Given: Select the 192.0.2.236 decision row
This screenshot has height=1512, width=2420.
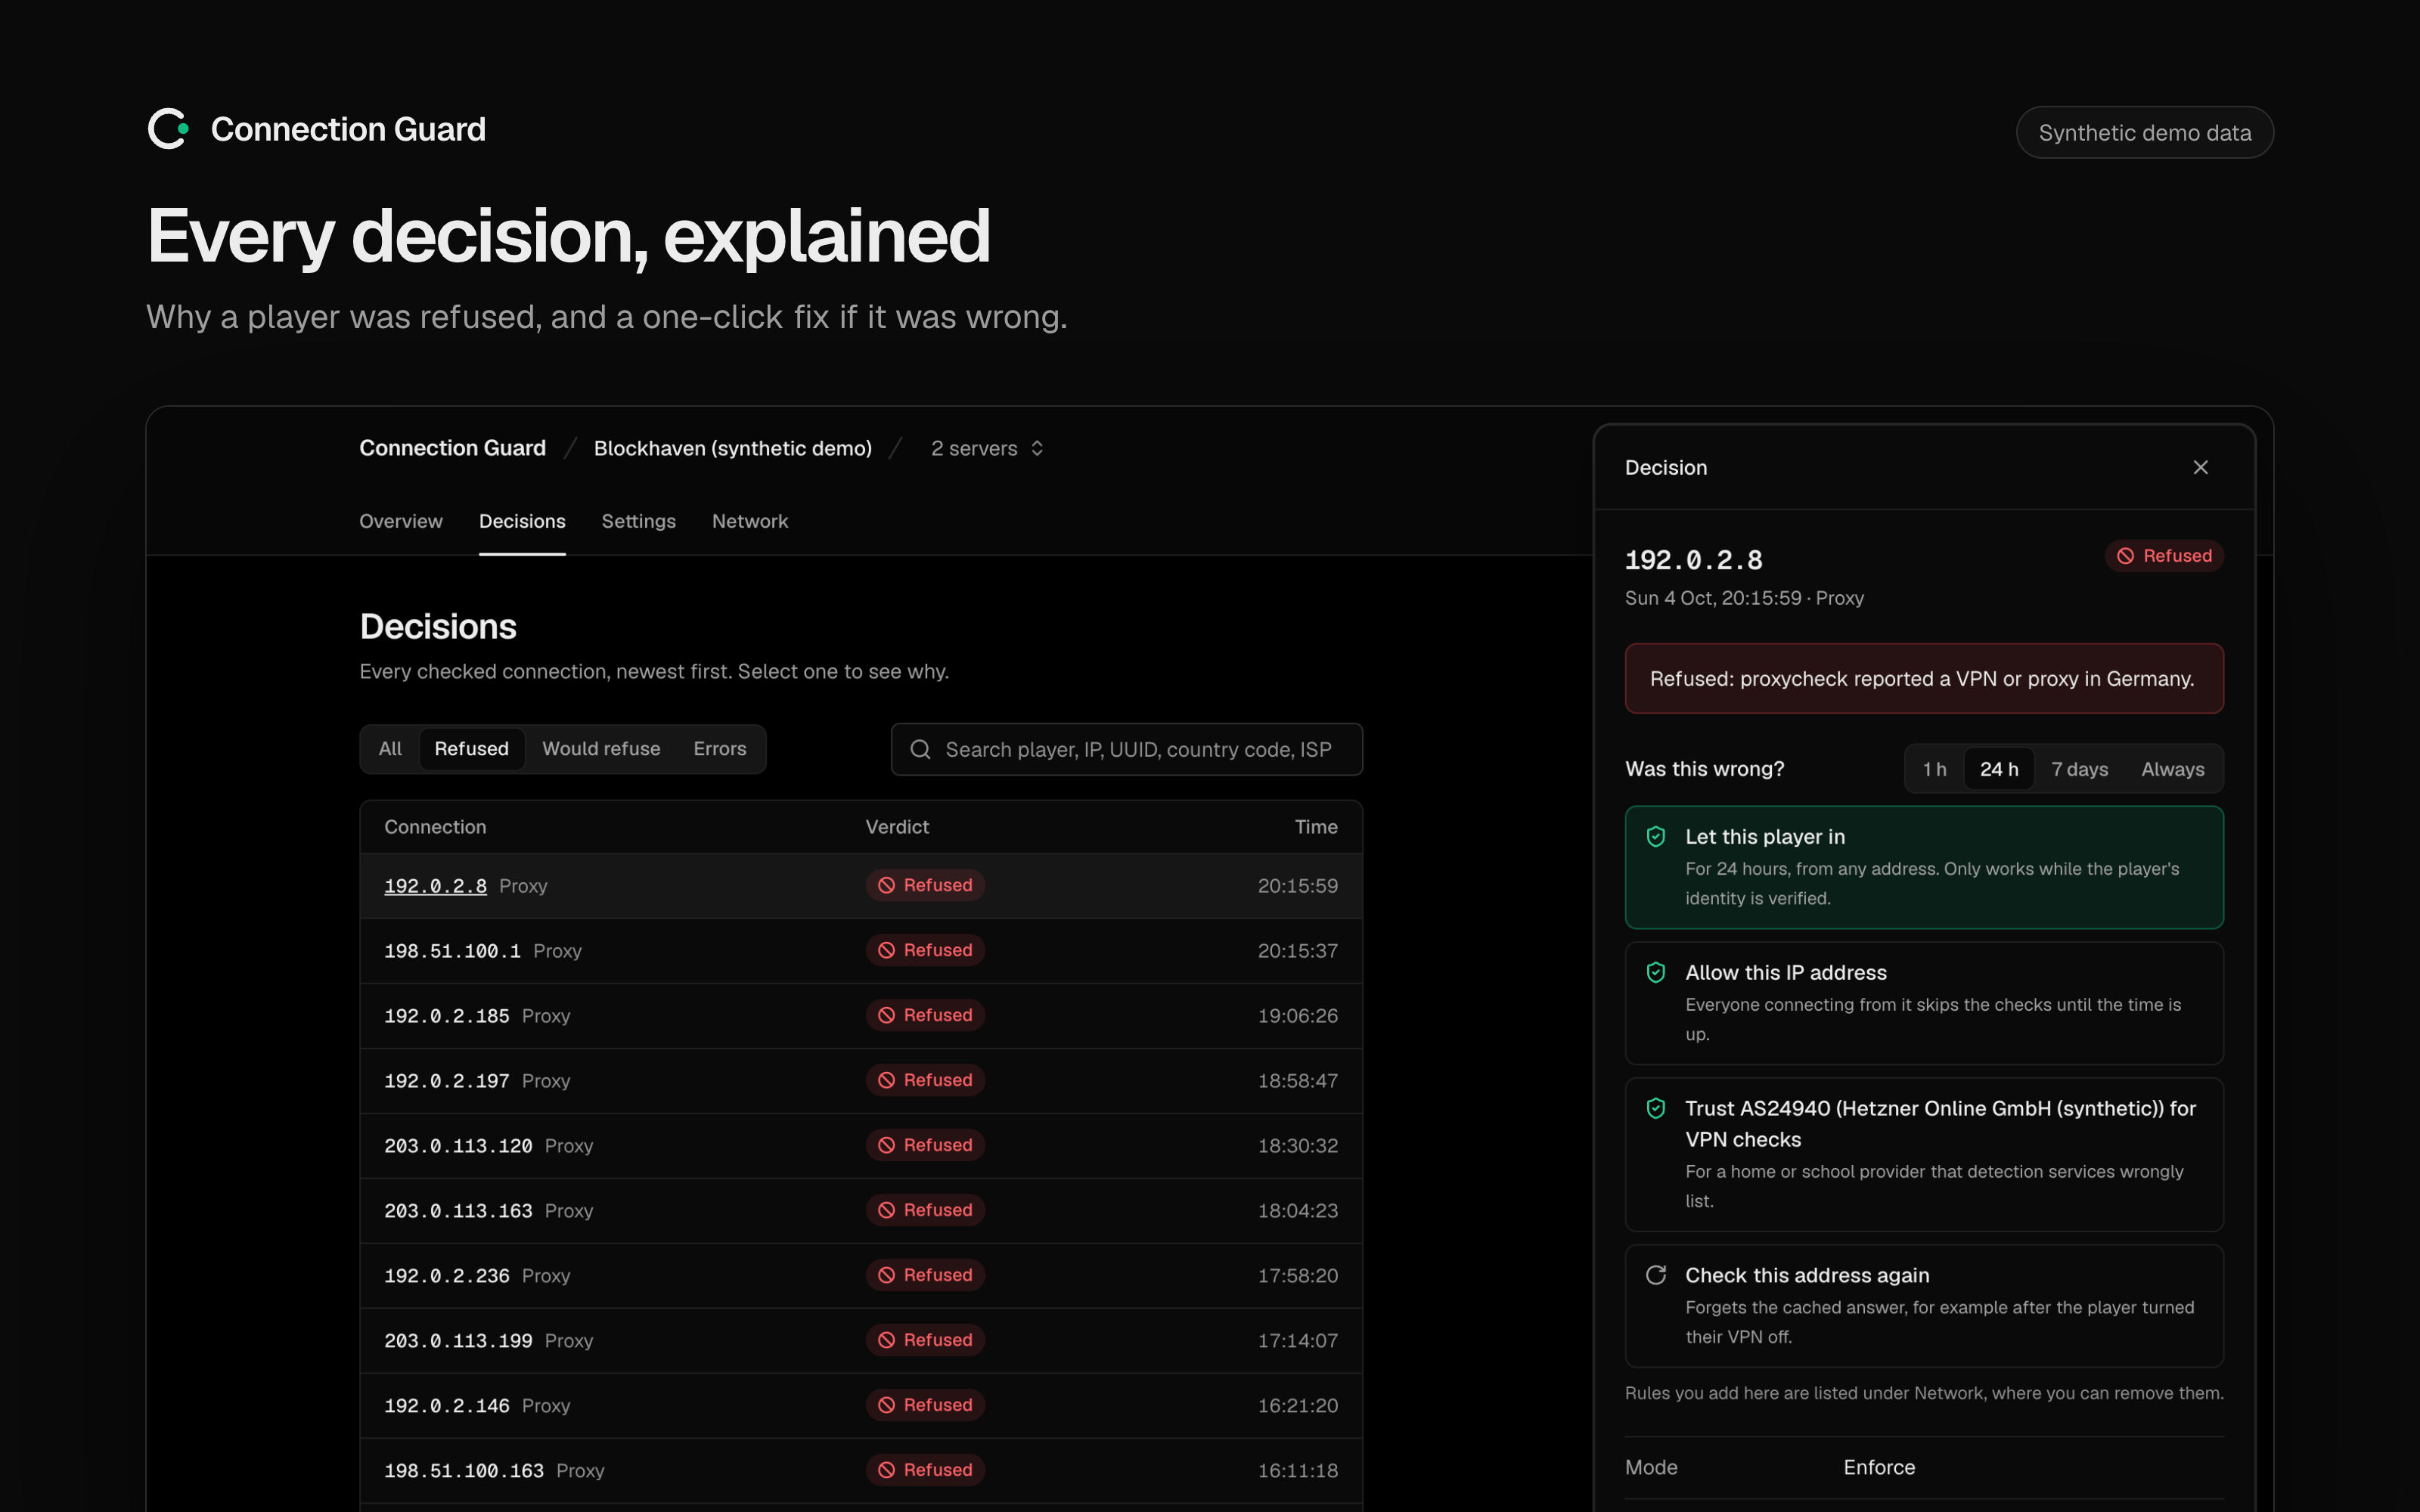Looking at the screenshot, I should pos(861,1276).
